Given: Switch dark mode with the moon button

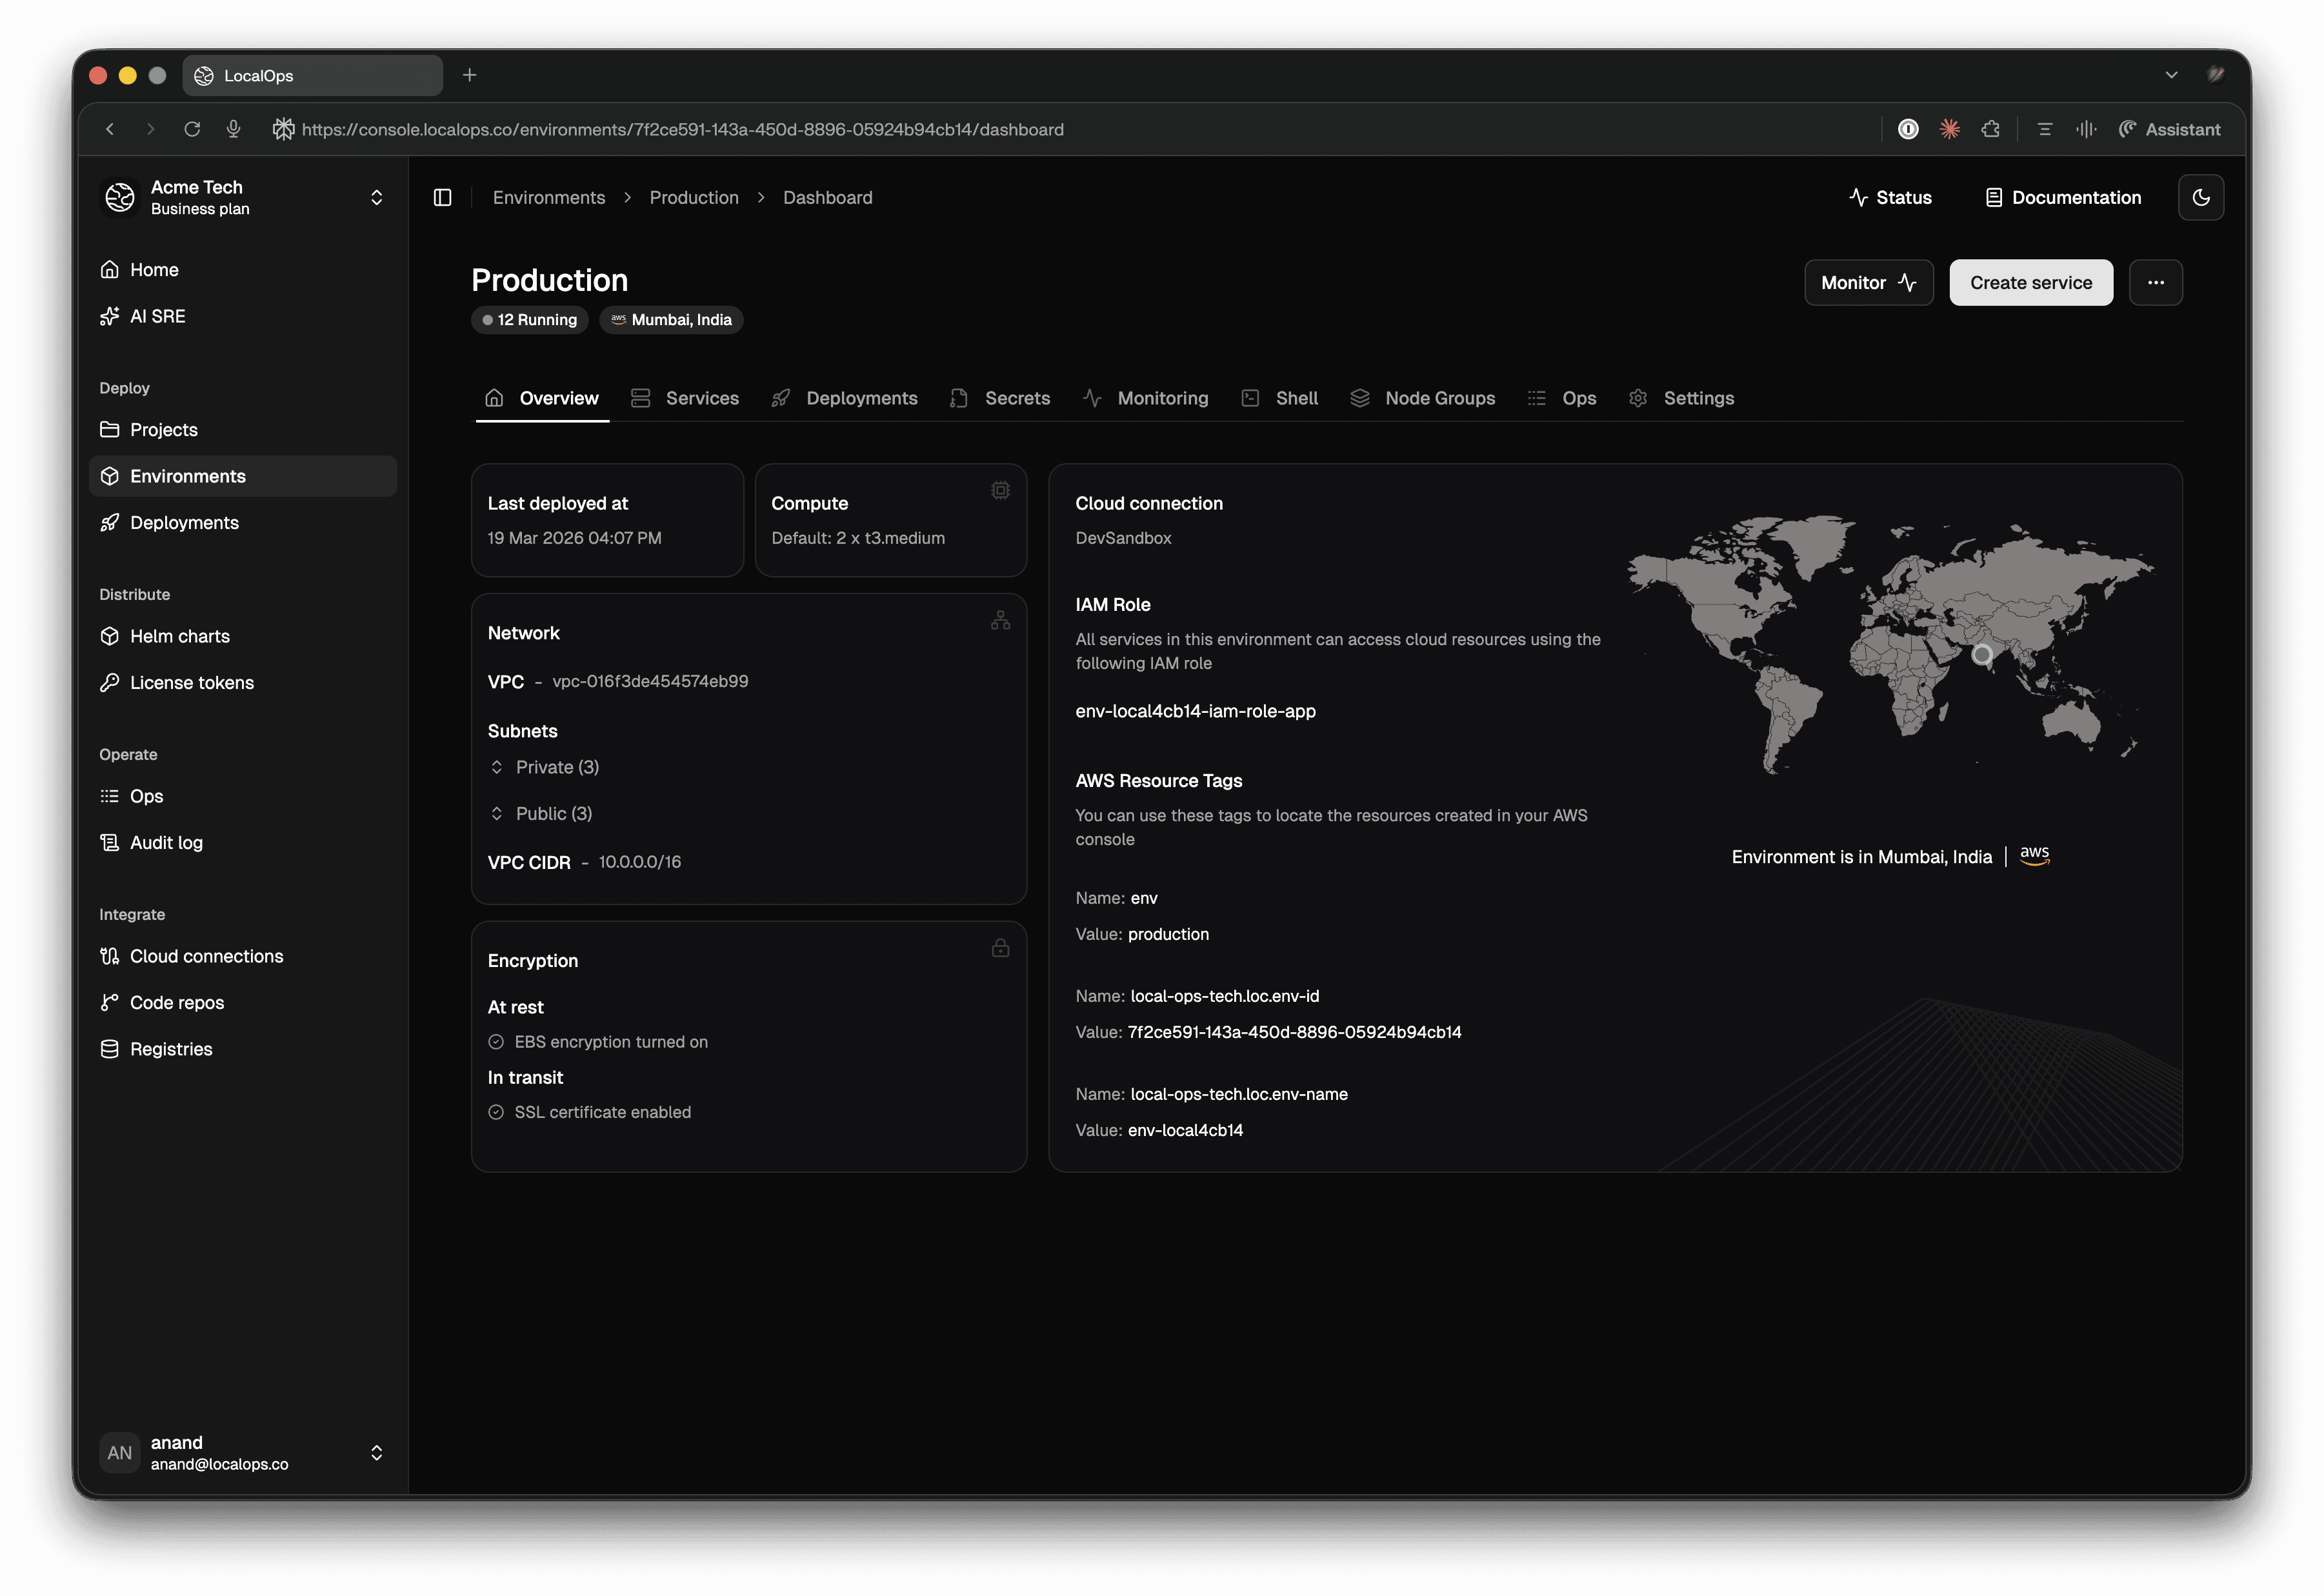Looking at the screenshot, I should point(2200,198).
